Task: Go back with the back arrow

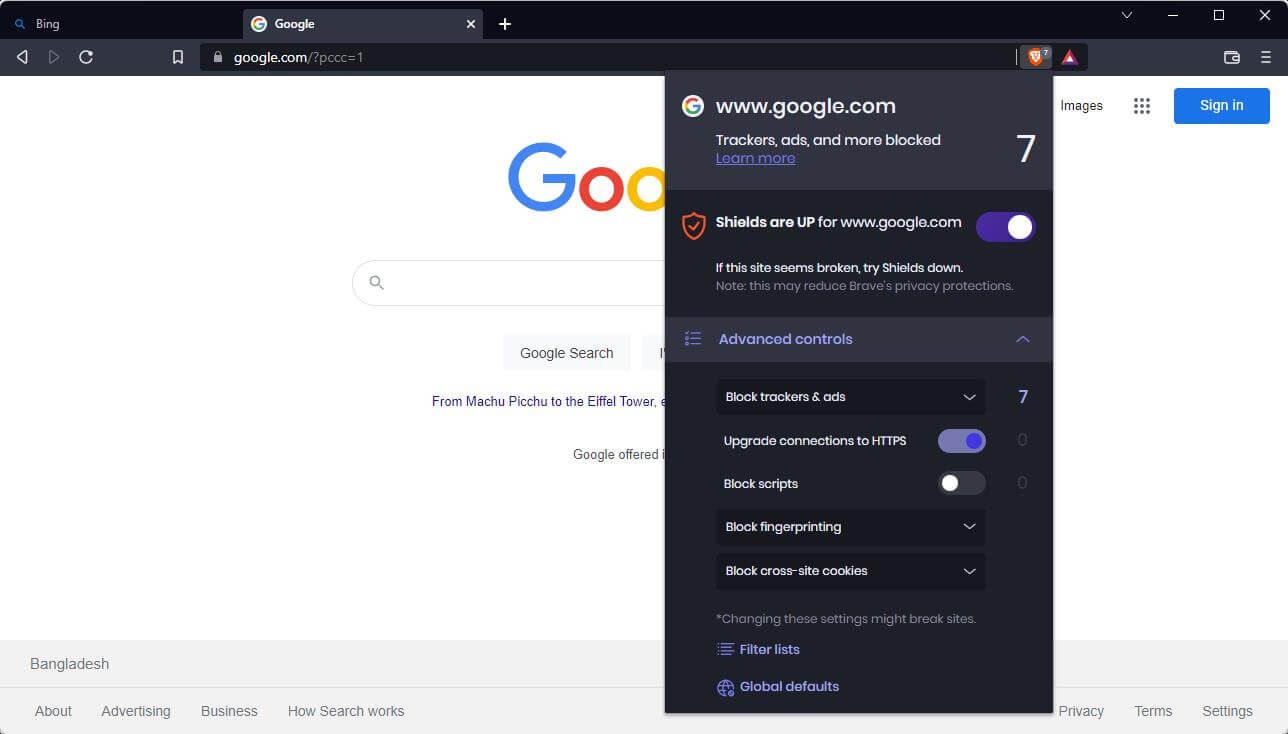Action: (x=22, y=57)
